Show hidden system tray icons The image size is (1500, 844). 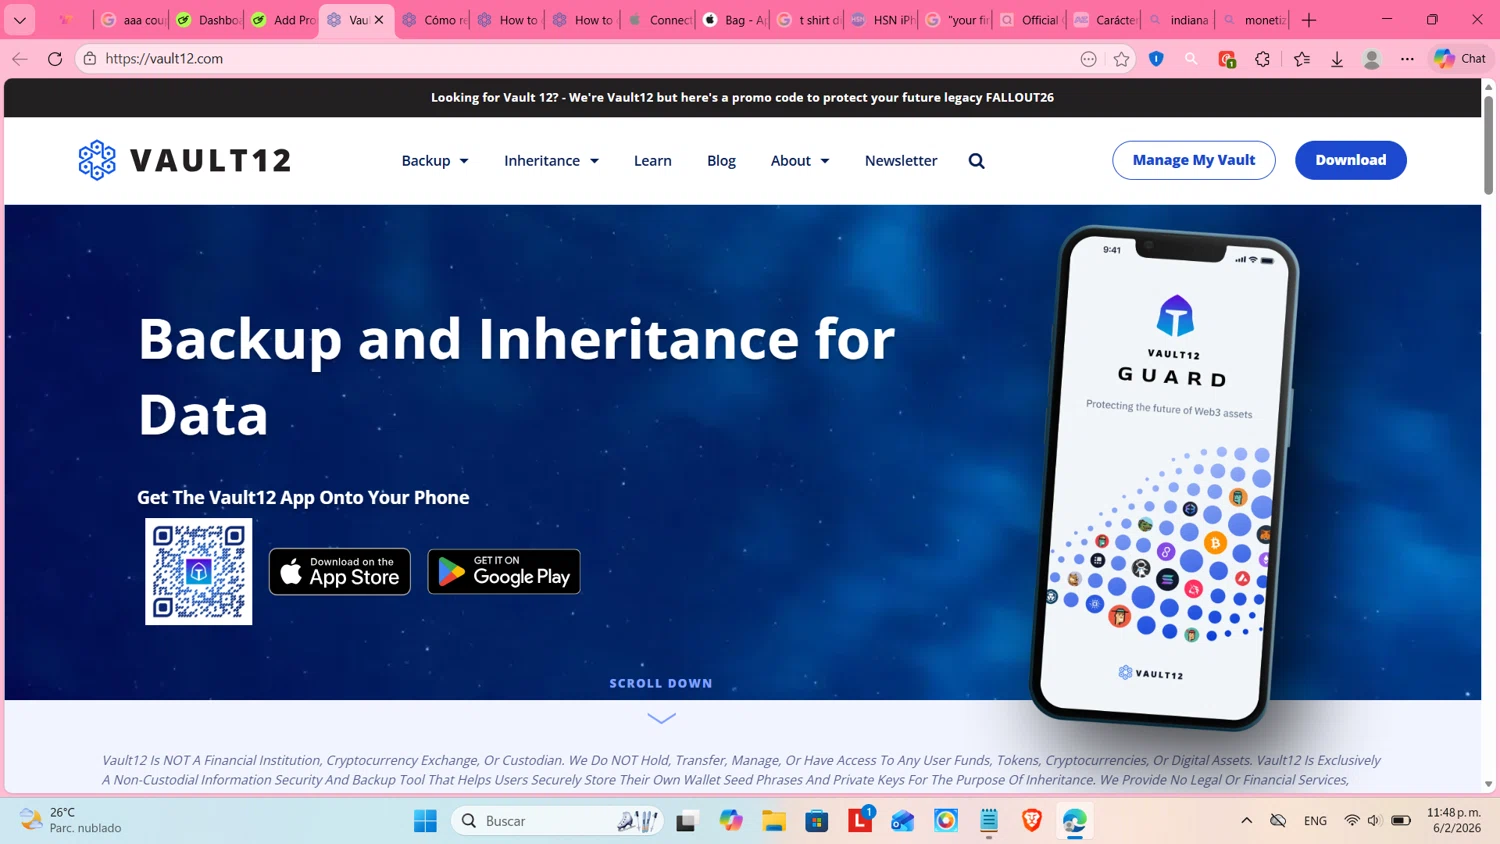click(x=1246, y=821)
